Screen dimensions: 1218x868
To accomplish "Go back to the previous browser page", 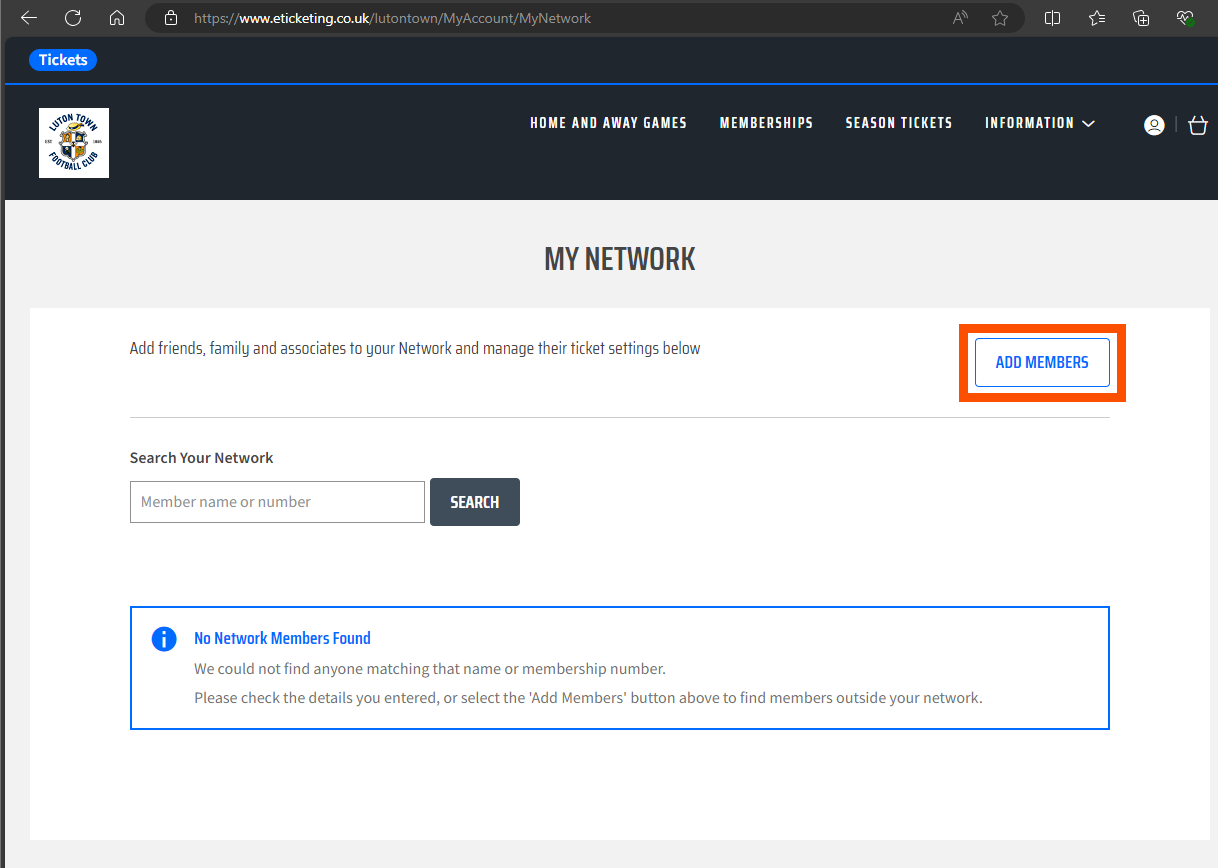I will pos(29,18).
